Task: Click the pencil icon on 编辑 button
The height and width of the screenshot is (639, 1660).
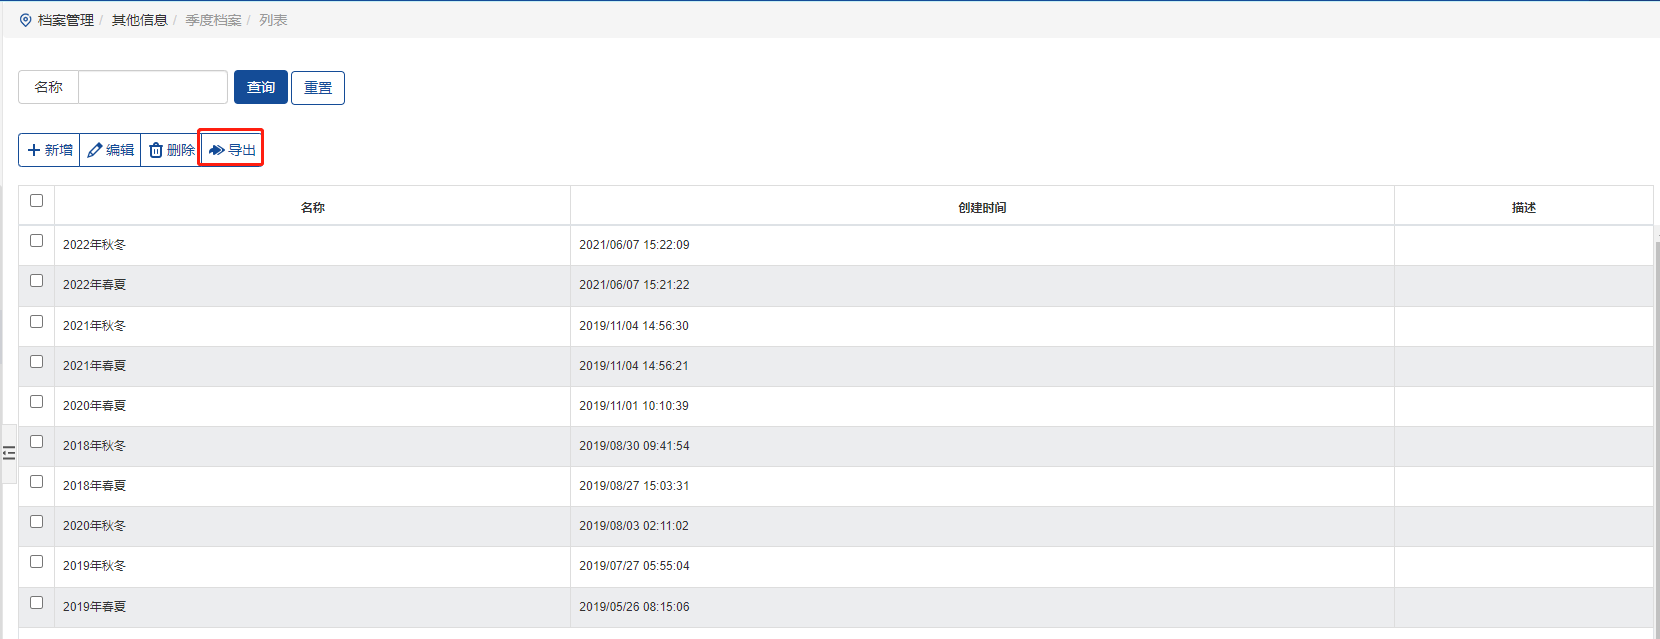Action: coord(95,150)
